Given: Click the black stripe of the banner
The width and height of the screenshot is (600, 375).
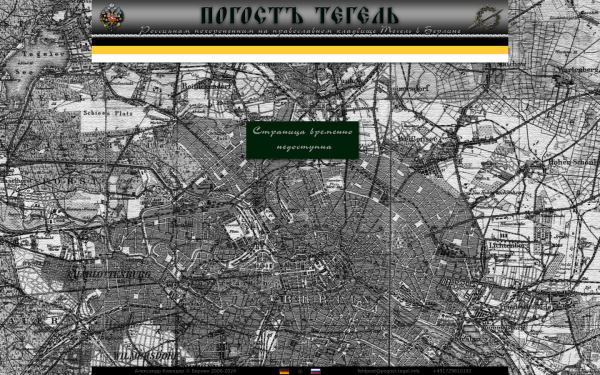Looking at the screenshot, I should 300,42.
